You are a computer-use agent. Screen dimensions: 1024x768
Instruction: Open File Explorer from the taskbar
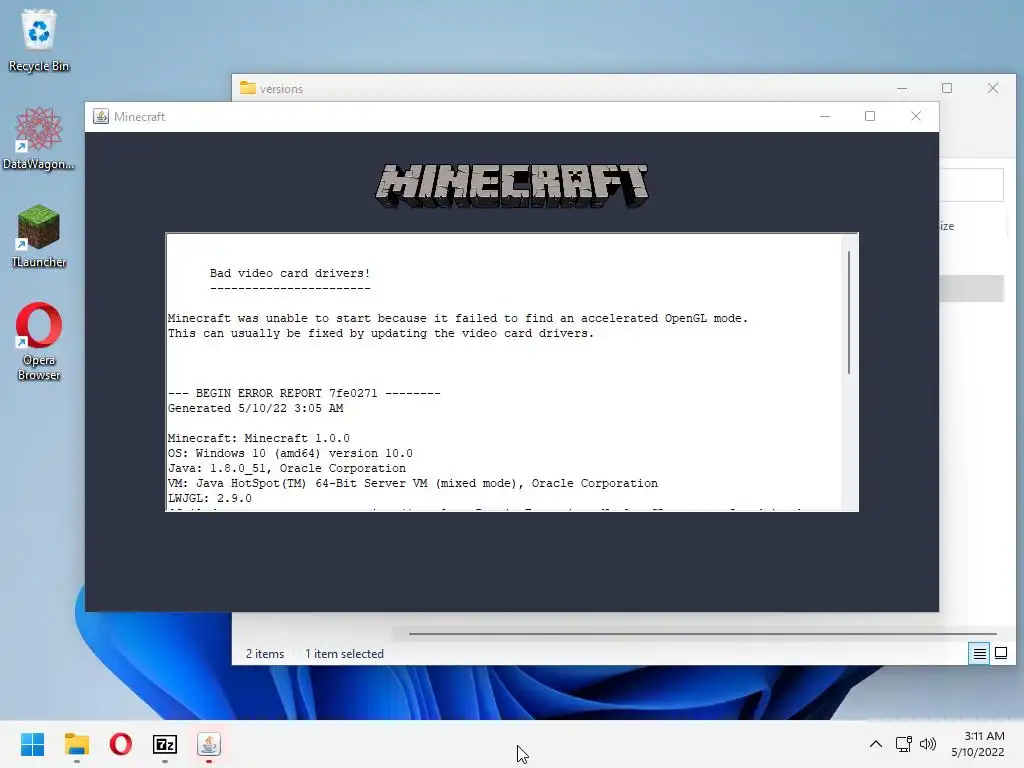click(76, 744)
